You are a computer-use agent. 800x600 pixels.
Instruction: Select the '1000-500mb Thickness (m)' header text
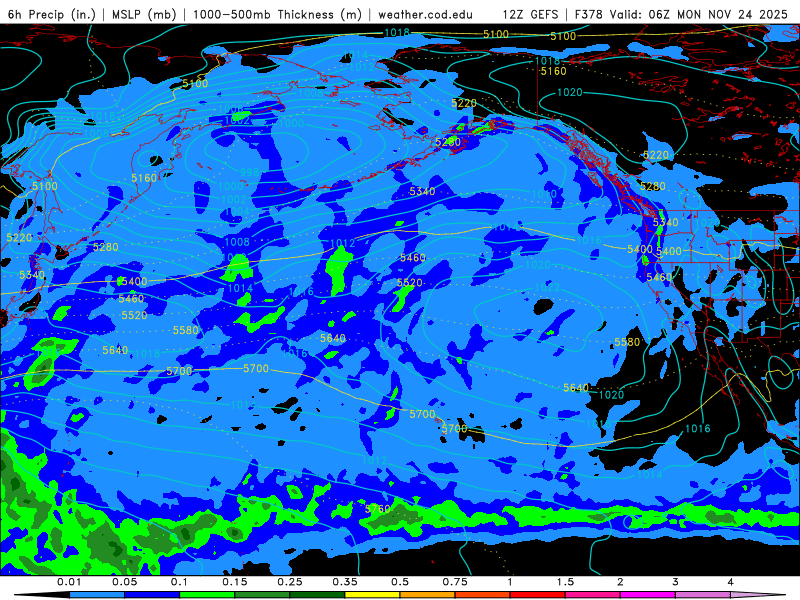click(x=277, y=14)
